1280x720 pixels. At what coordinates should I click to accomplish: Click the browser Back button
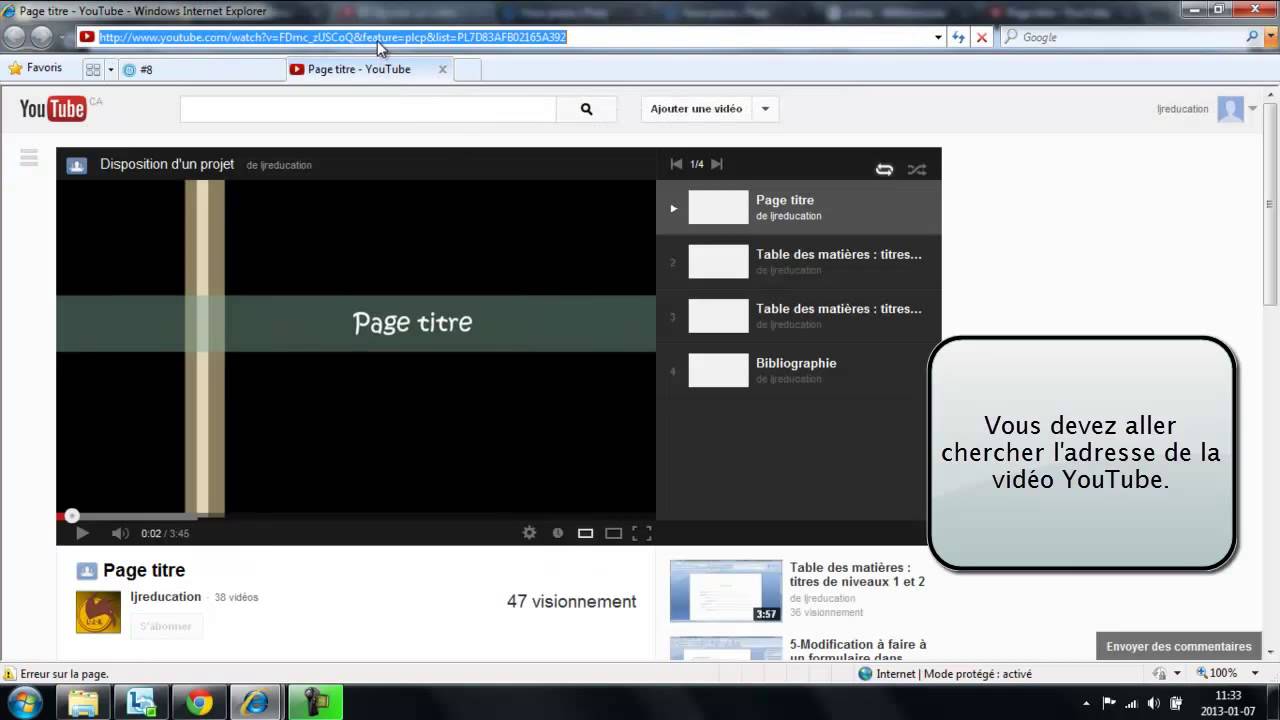(x=14, y=37)
